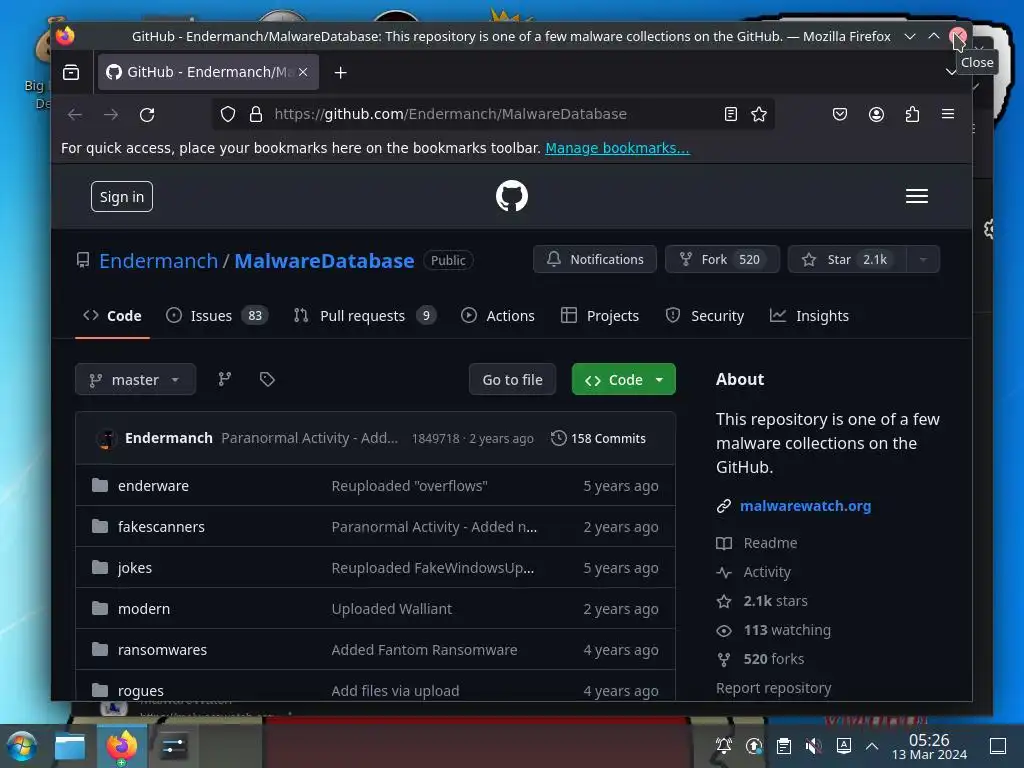The height and width of the screenshot is (768, 1024).
Task: Open Endermanch commit author link
Action: (168, 438)
